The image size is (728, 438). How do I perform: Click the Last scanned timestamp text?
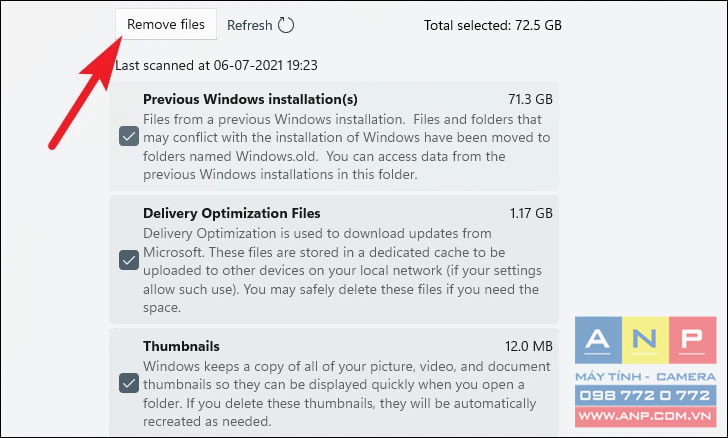[216, 65]
